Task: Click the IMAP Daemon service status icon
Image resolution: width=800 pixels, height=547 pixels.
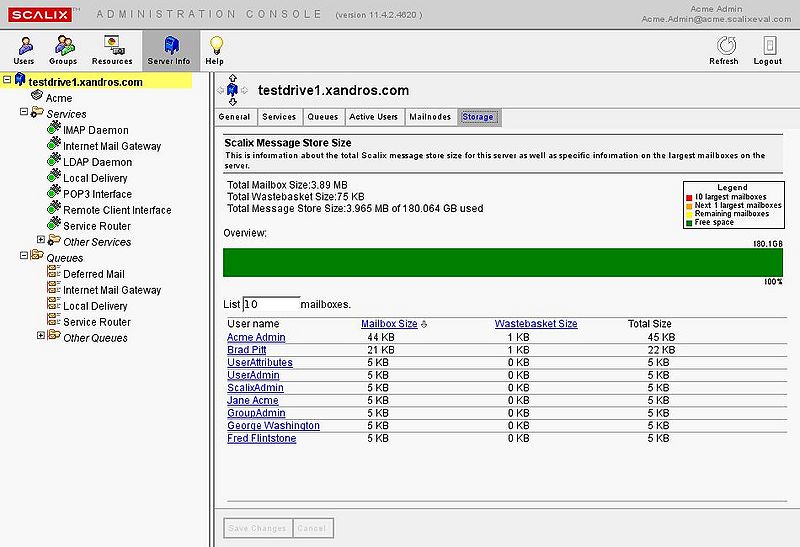Action: pos(53,130)
